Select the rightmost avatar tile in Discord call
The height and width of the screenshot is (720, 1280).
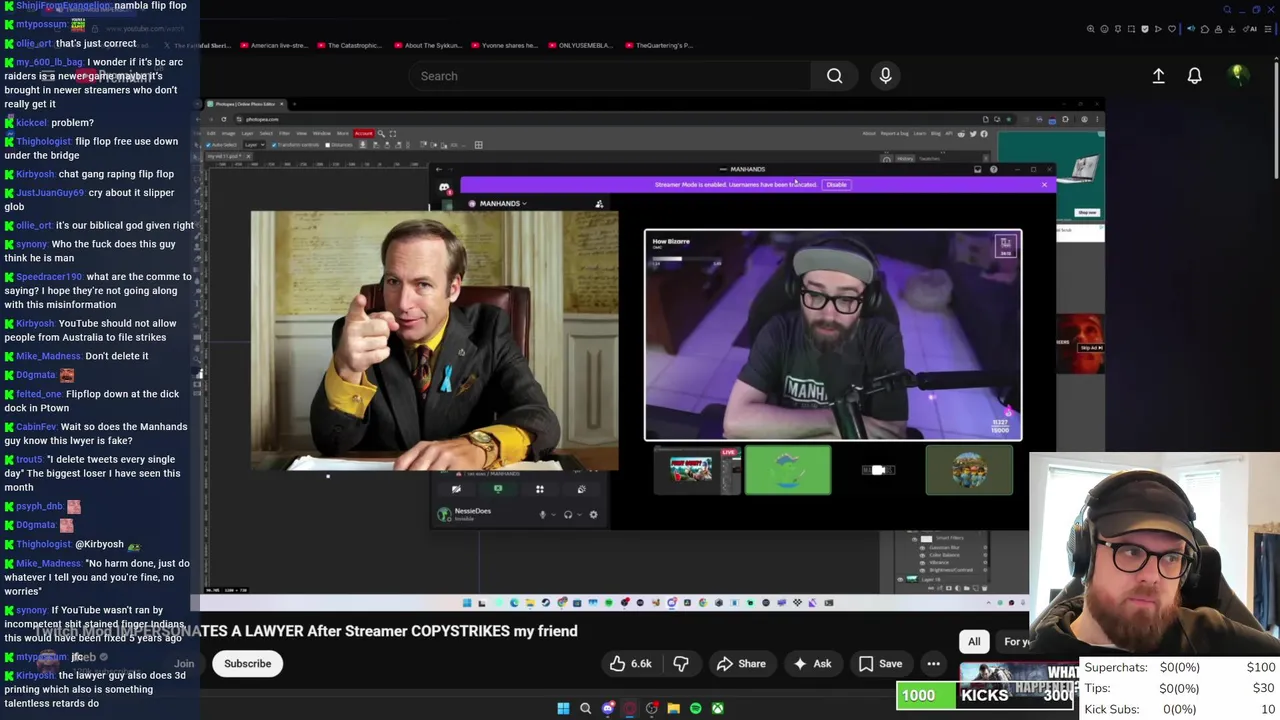[x=969, y=470]
